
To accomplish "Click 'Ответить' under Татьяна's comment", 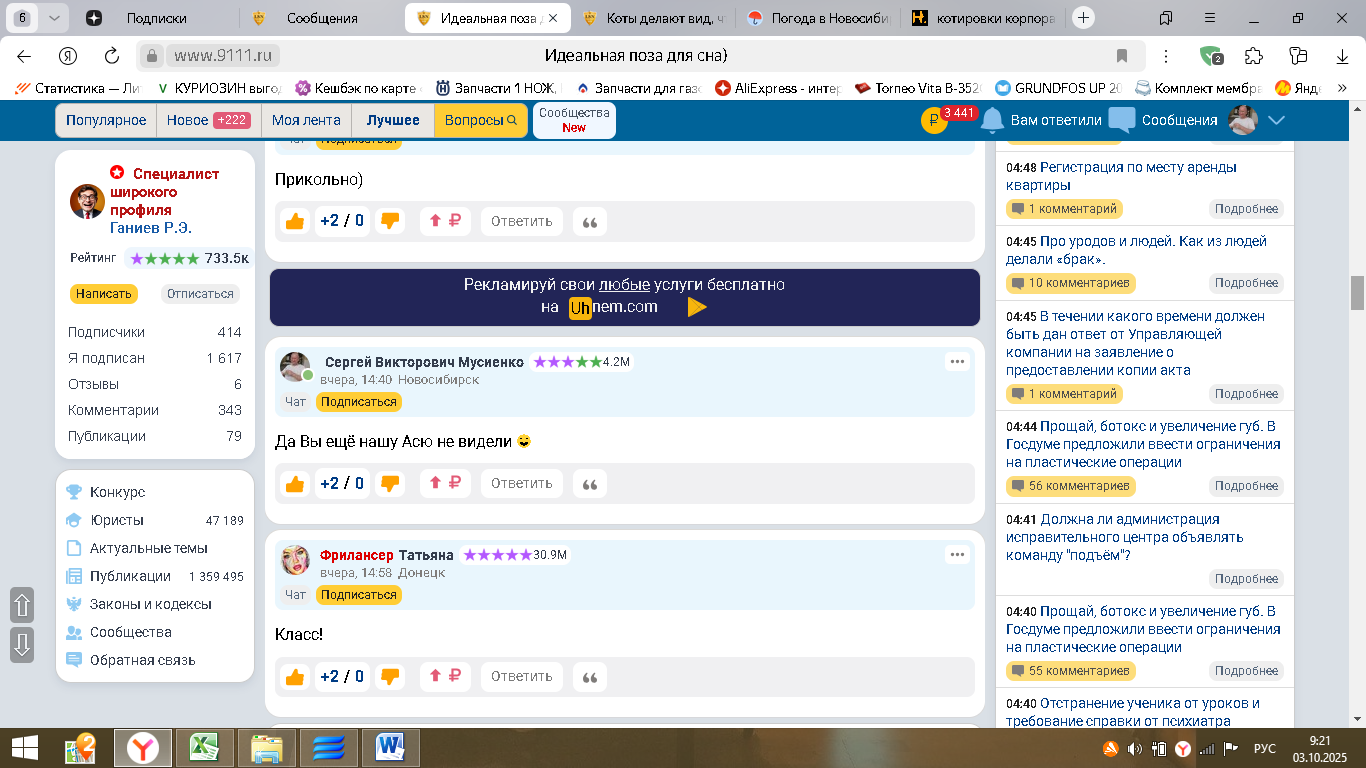I will (521, 677).
